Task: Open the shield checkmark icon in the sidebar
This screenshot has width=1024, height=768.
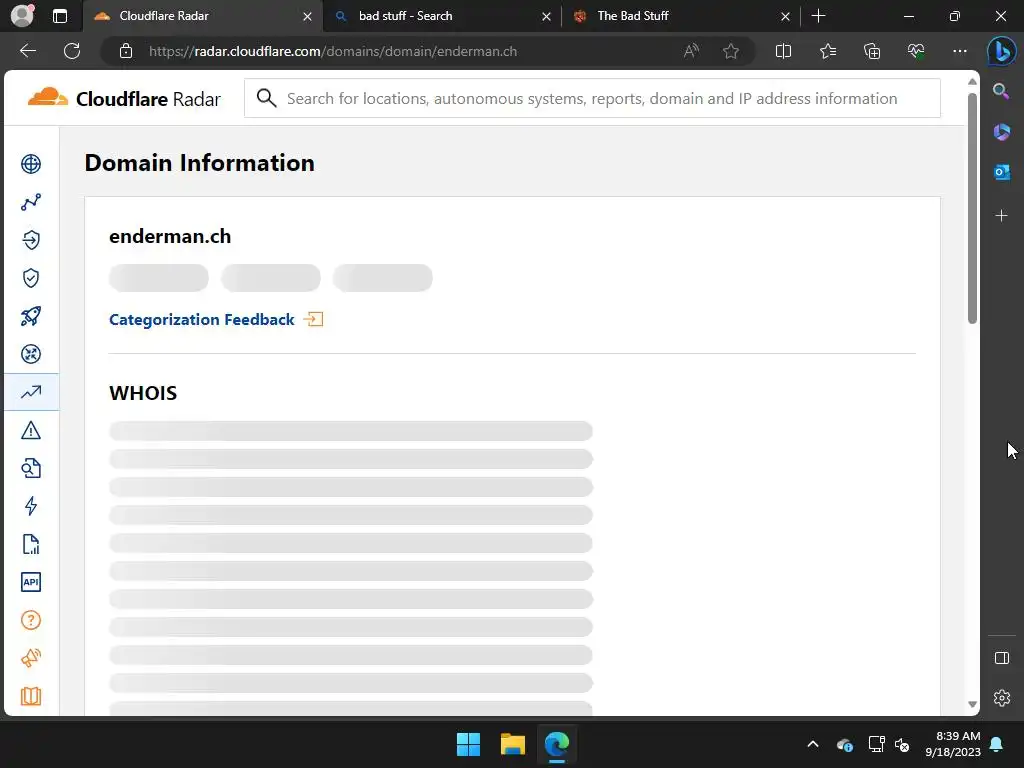Action: (x=31, y=278)
